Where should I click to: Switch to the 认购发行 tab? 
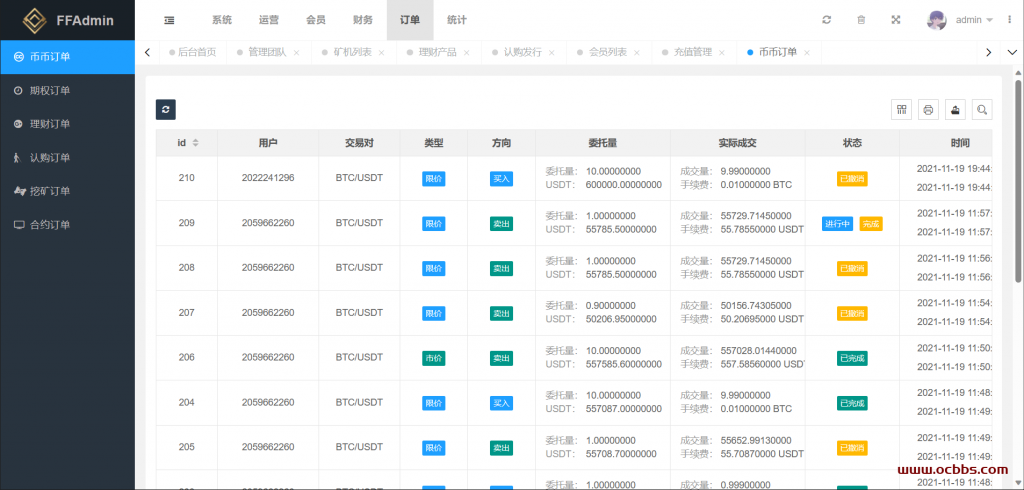pos(522,52)
